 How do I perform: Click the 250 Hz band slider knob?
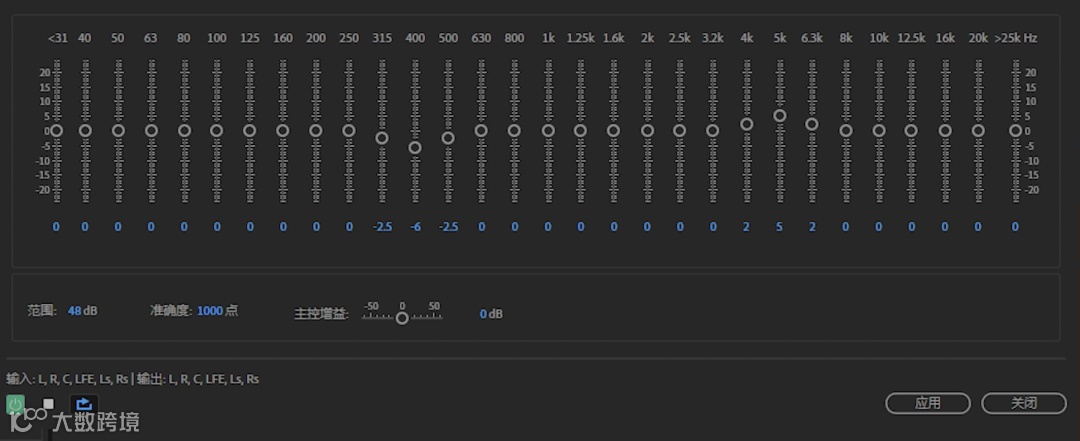(x=349, y=130)
